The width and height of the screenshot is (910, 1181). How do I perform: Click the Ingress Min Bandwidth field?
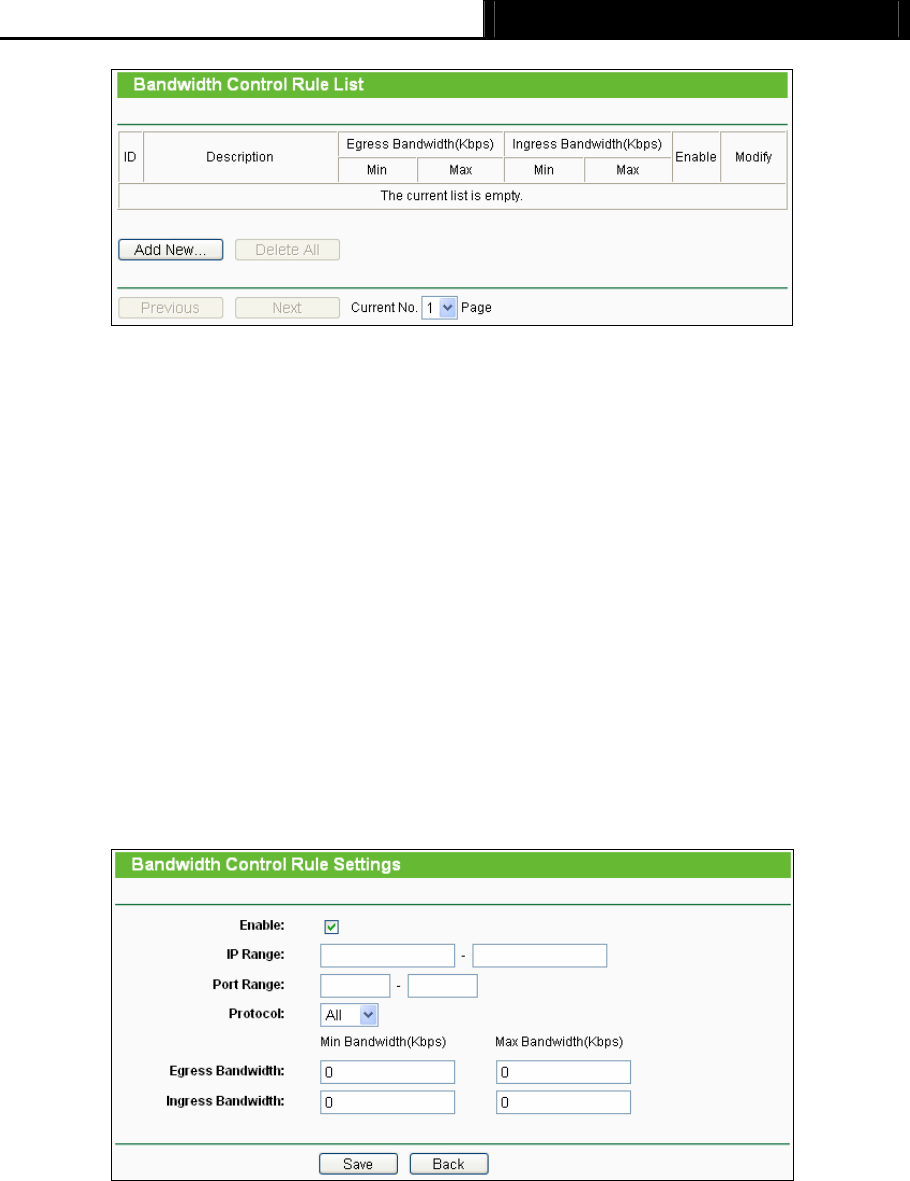tap(387, 1103)
